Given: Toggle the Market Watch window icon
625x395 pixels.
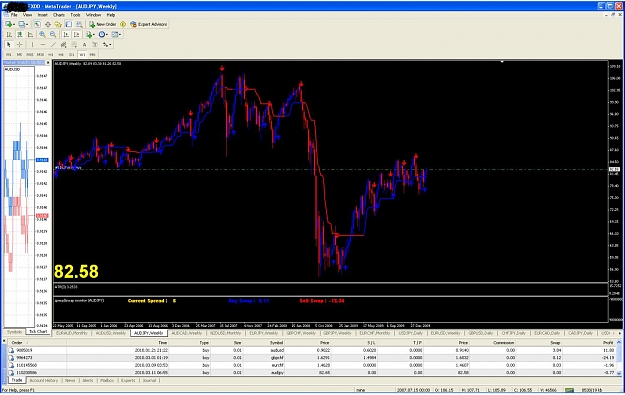Looking at the screenshot, I should point(37,24).
